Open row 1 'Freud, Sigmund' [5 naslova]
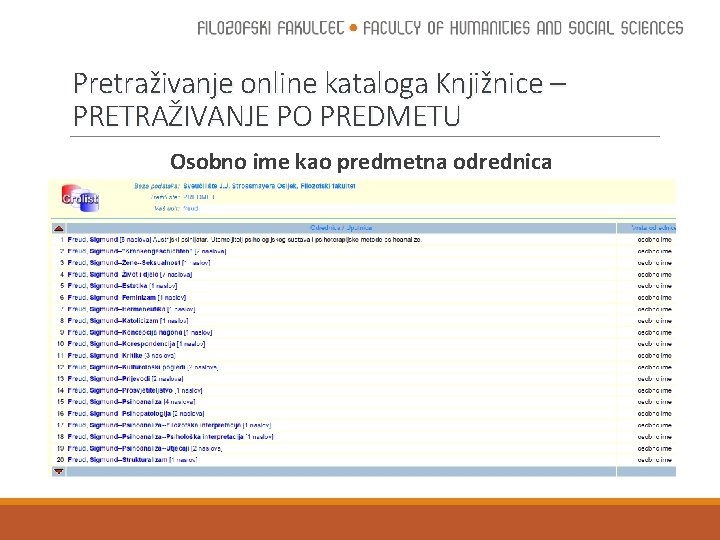This screenshot has width=720, height=540. pos(109,240)
